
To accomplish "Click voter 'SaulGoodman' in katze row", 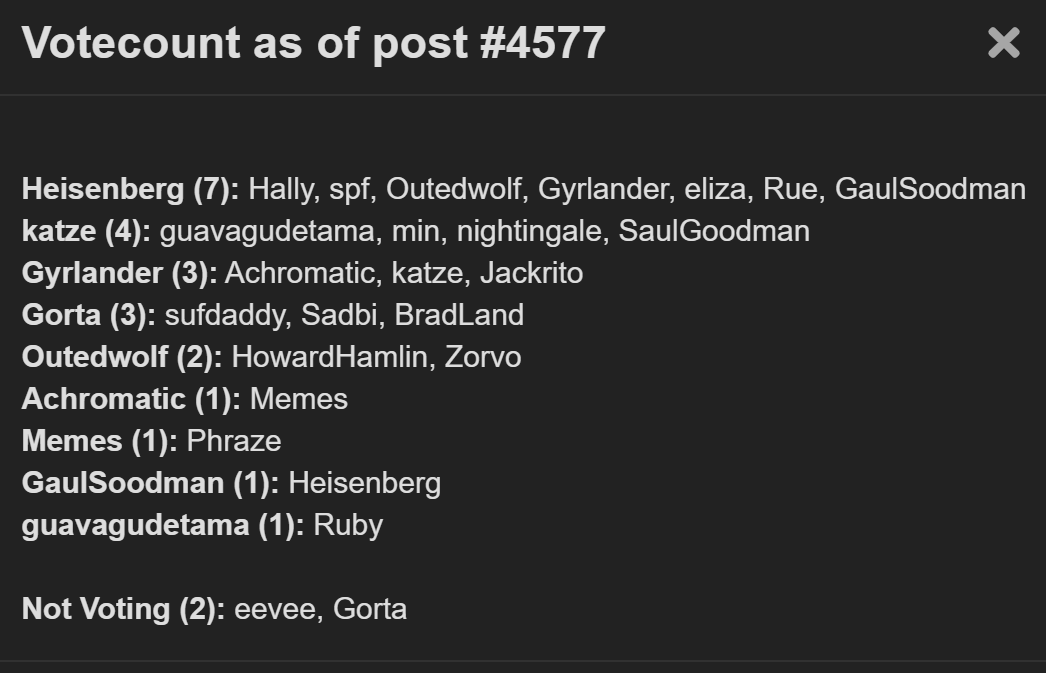I will (714, 231).
